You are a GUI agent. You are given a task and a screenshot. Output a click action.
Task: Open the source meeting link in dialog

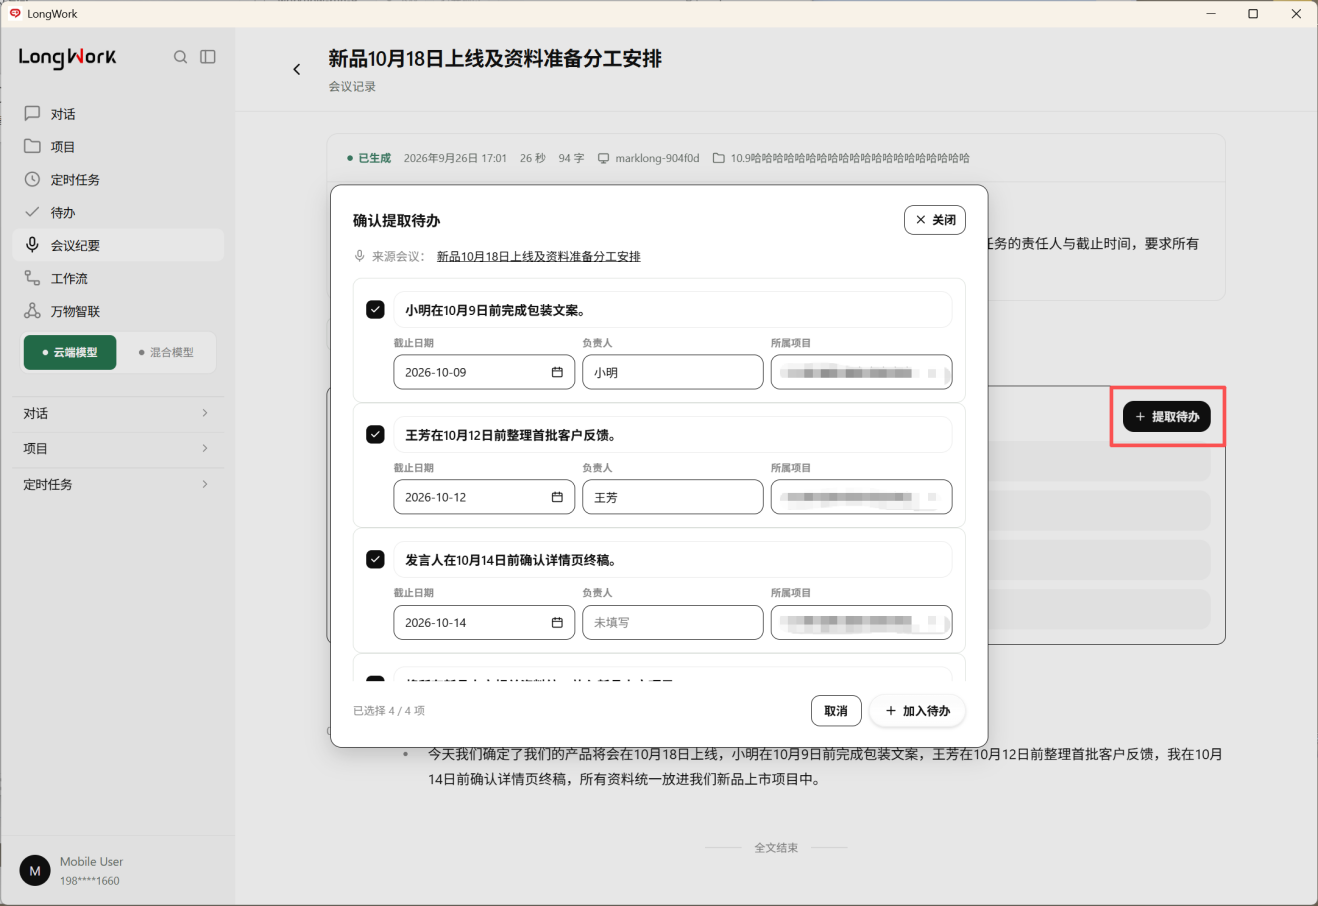[x=539, y=257]
